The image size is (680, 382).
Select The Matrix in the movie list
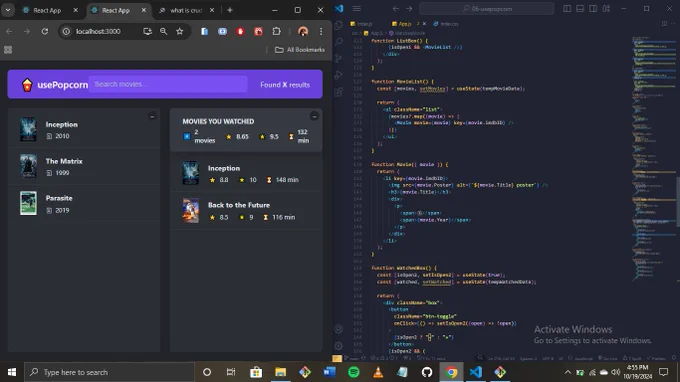click(84, 167)
